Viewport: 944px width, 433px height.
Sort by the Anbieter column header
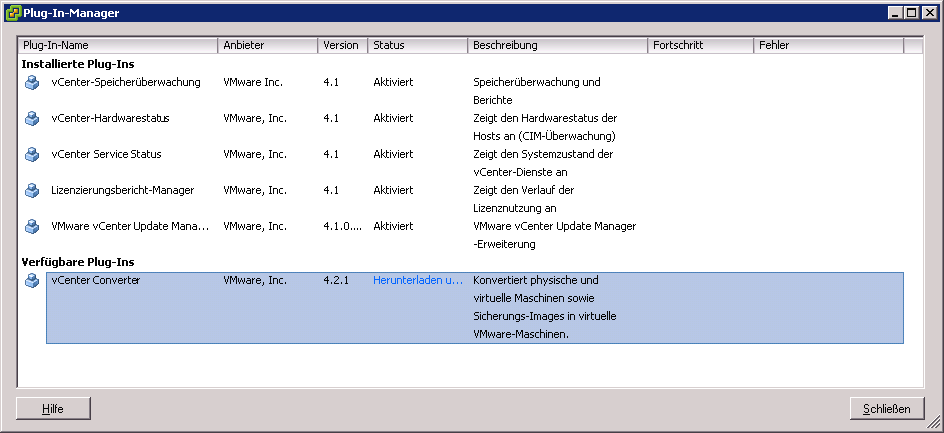[x=267, y=46]
